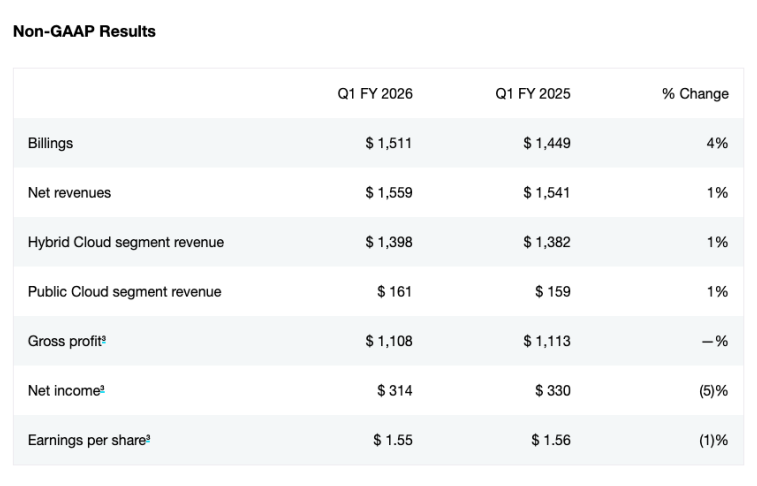Click the $ 1,449 Billings value

tap(546, 143)
